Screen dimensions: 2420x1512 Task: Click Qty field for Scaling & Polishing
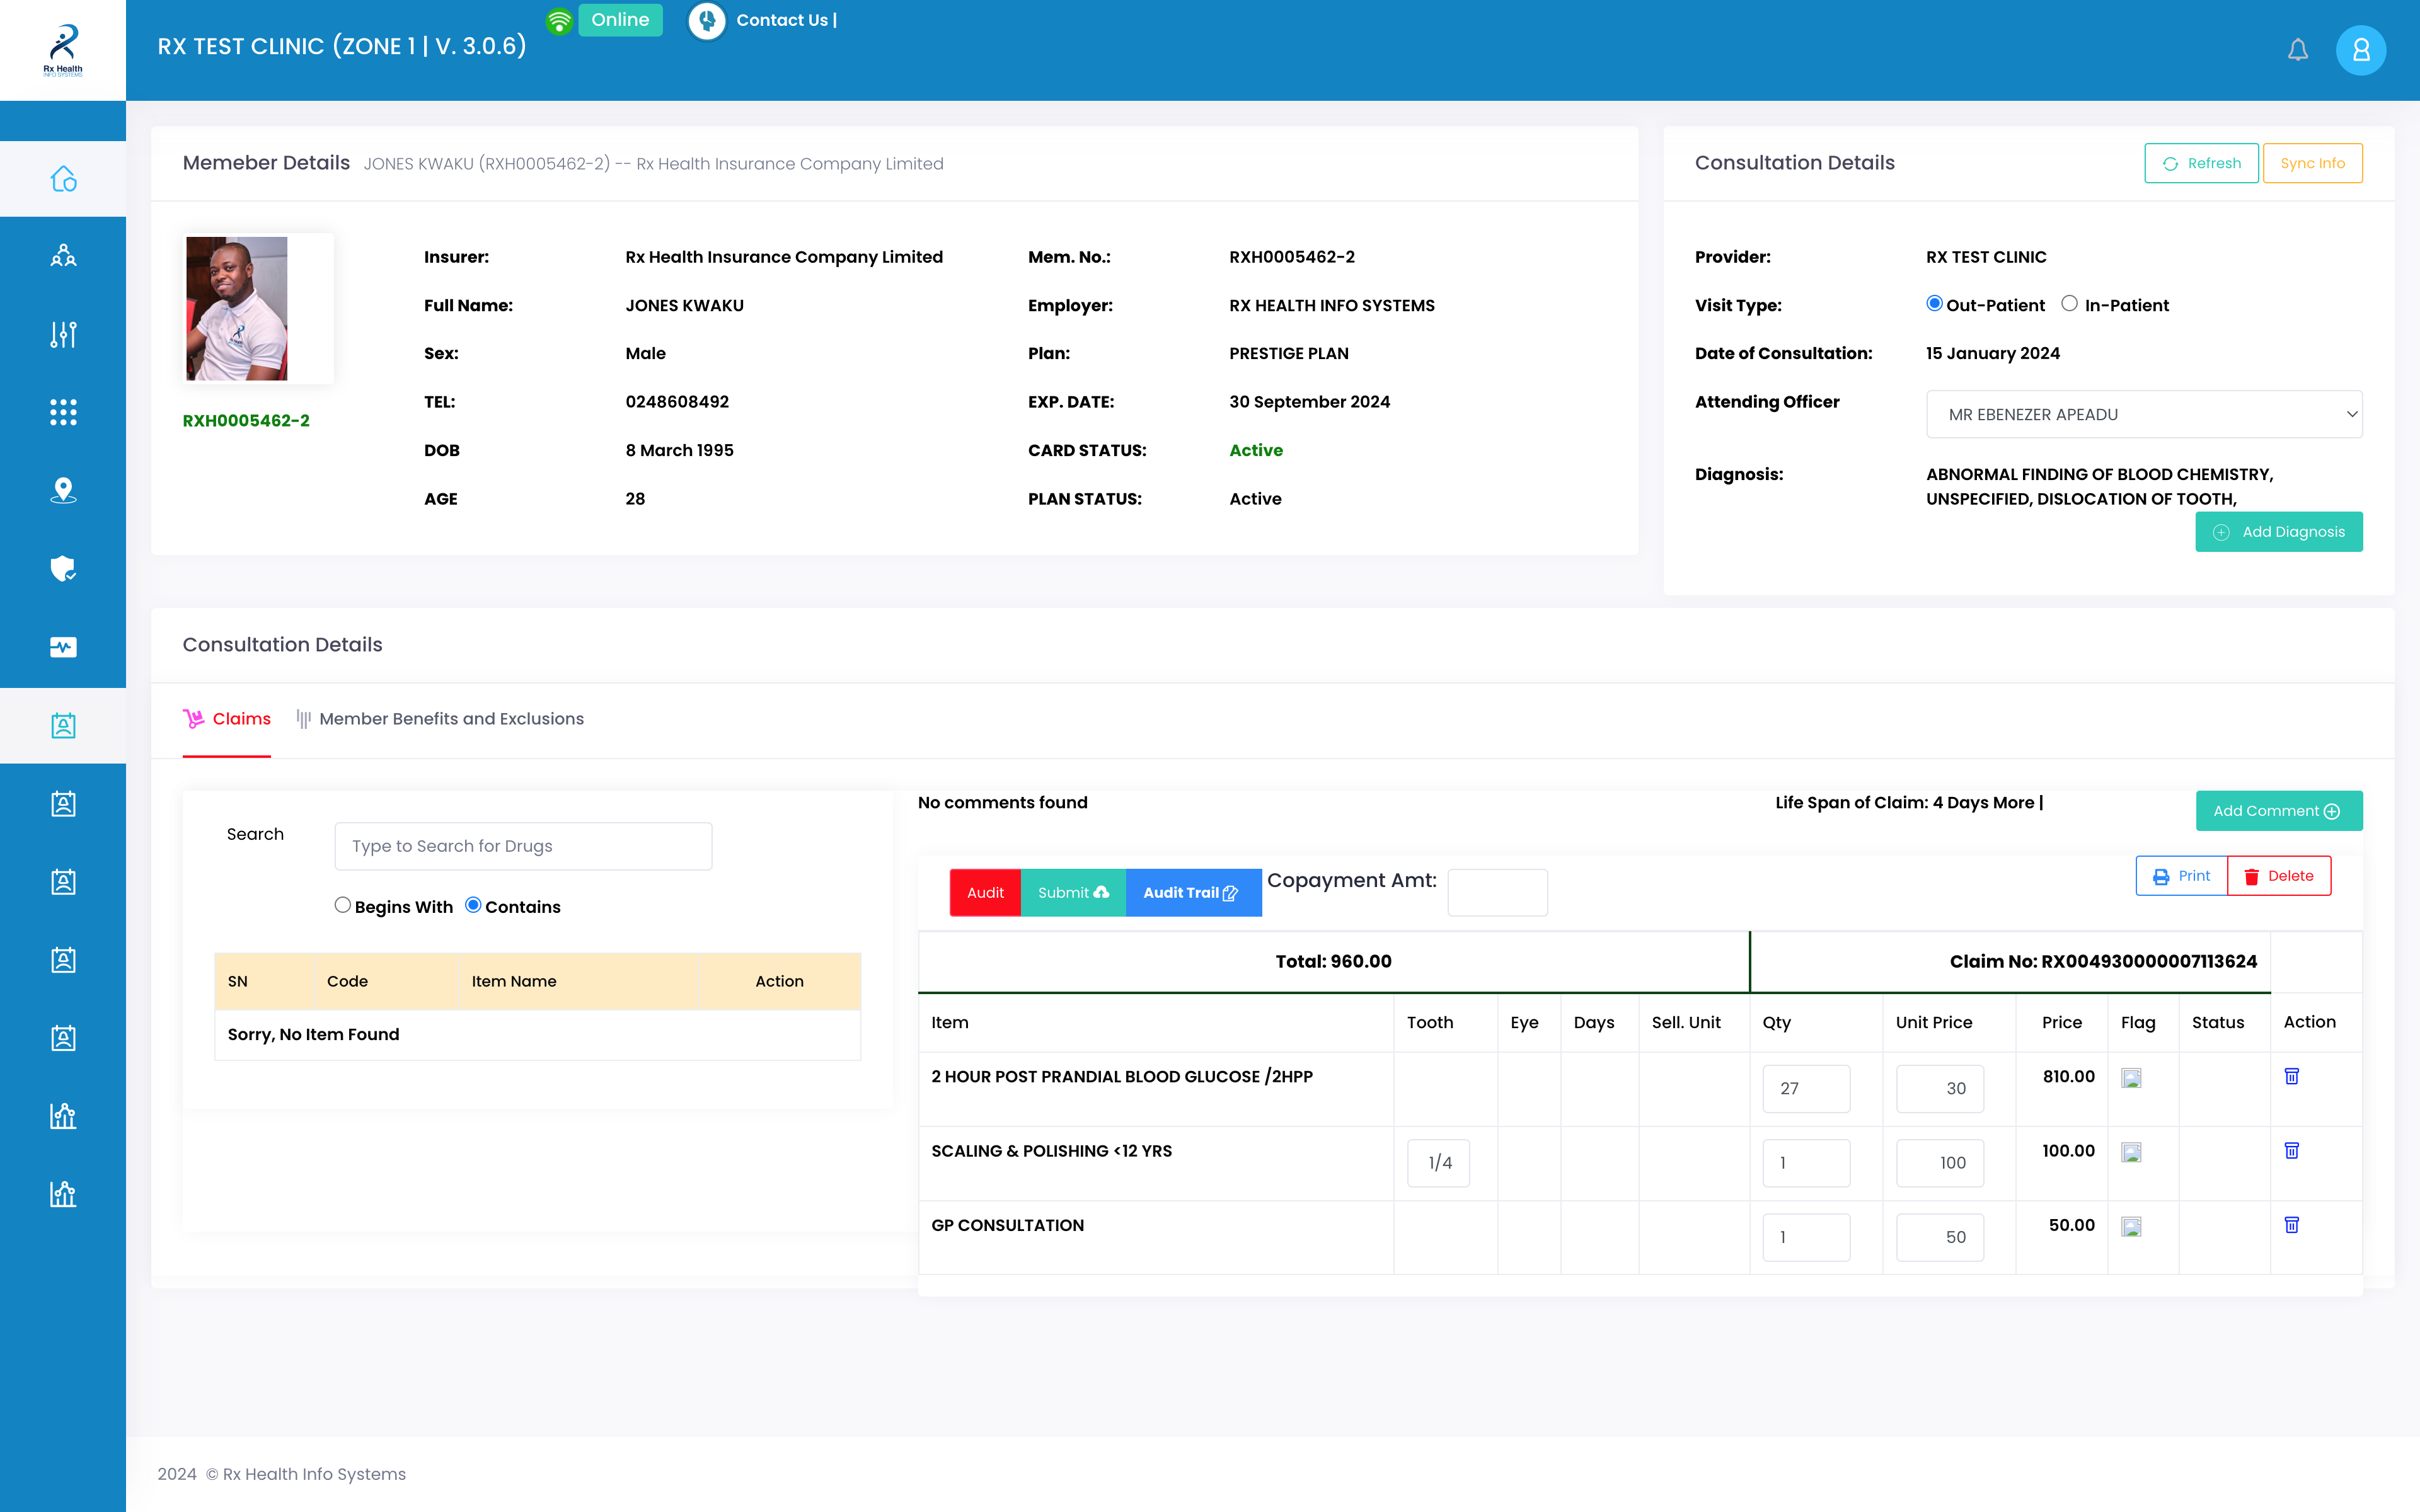click(1806, 1163)
